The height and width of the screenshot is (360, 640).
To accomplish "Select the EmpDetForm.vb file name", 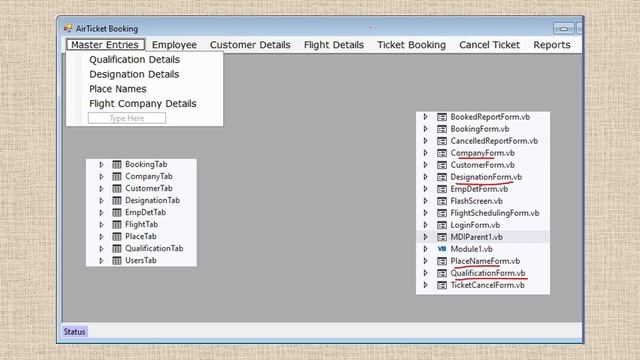I will pyautogui.click(x=479, y=189).
